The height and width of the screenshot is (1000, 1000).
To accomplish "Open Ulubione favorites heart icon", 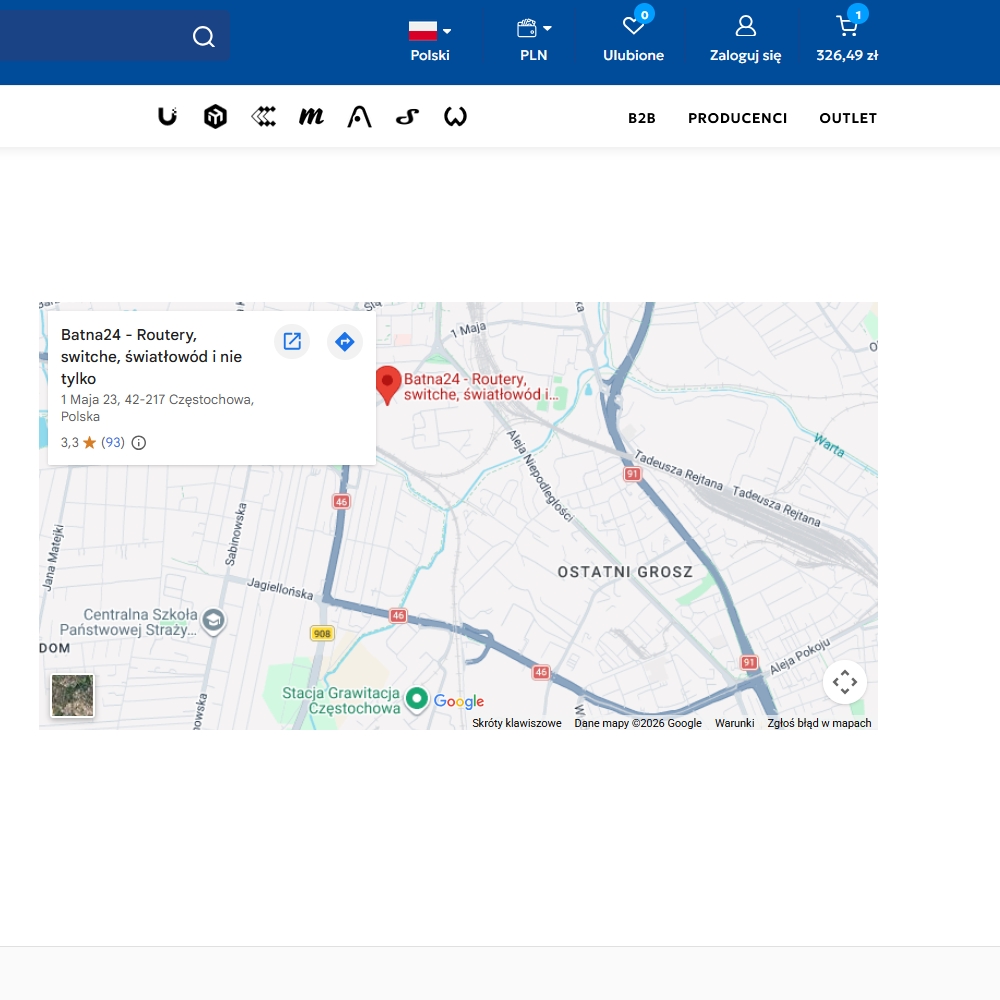I will point(633,26).
